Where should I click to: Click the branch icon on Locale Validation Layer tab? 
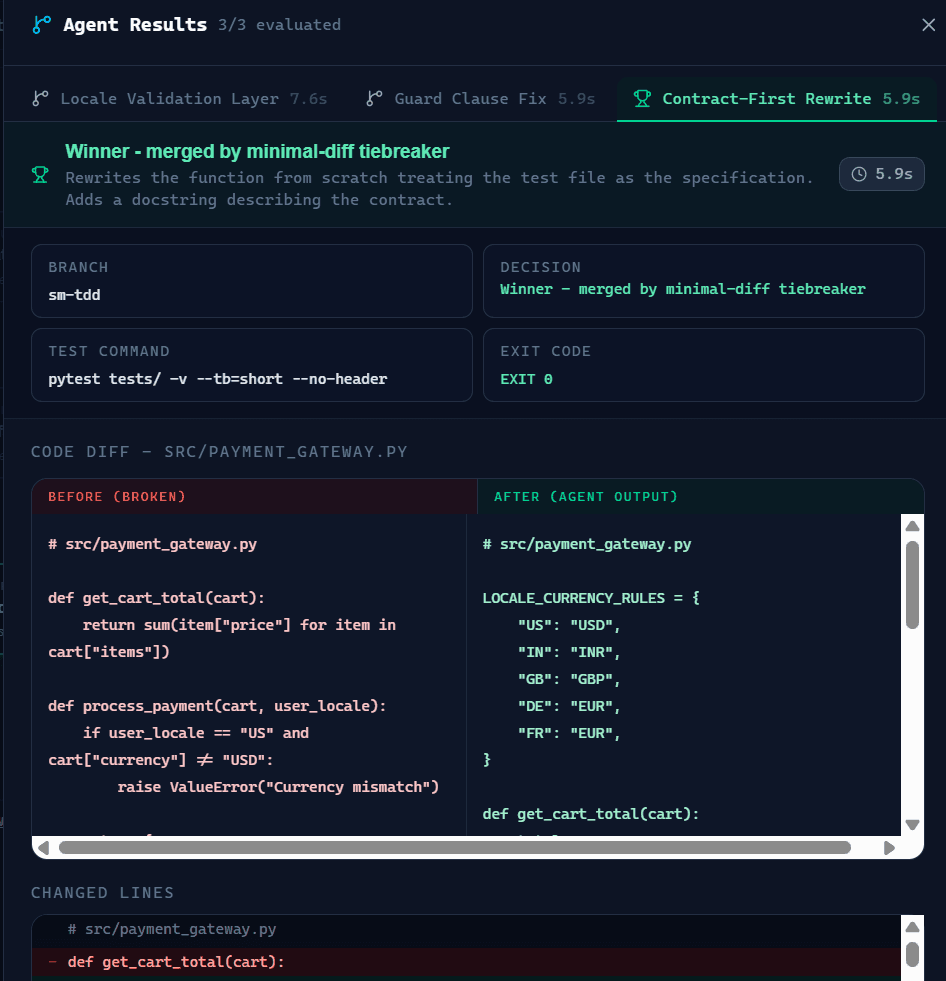[40, 98]
